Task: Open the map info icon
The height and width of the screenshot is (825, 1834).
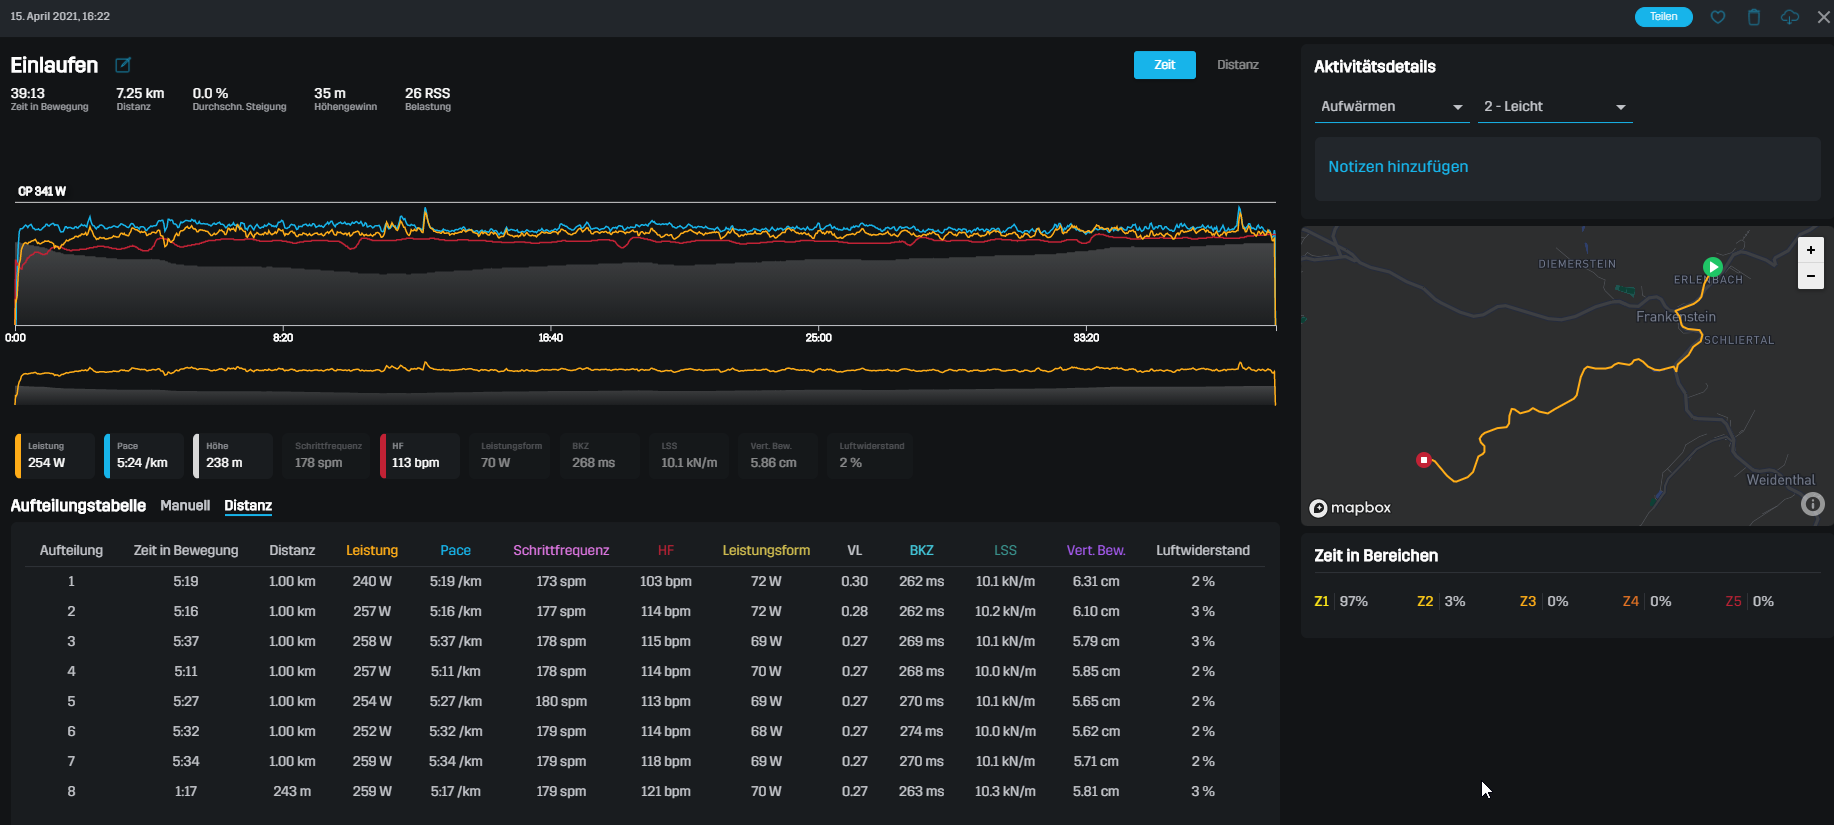Action: (1812, 504)
